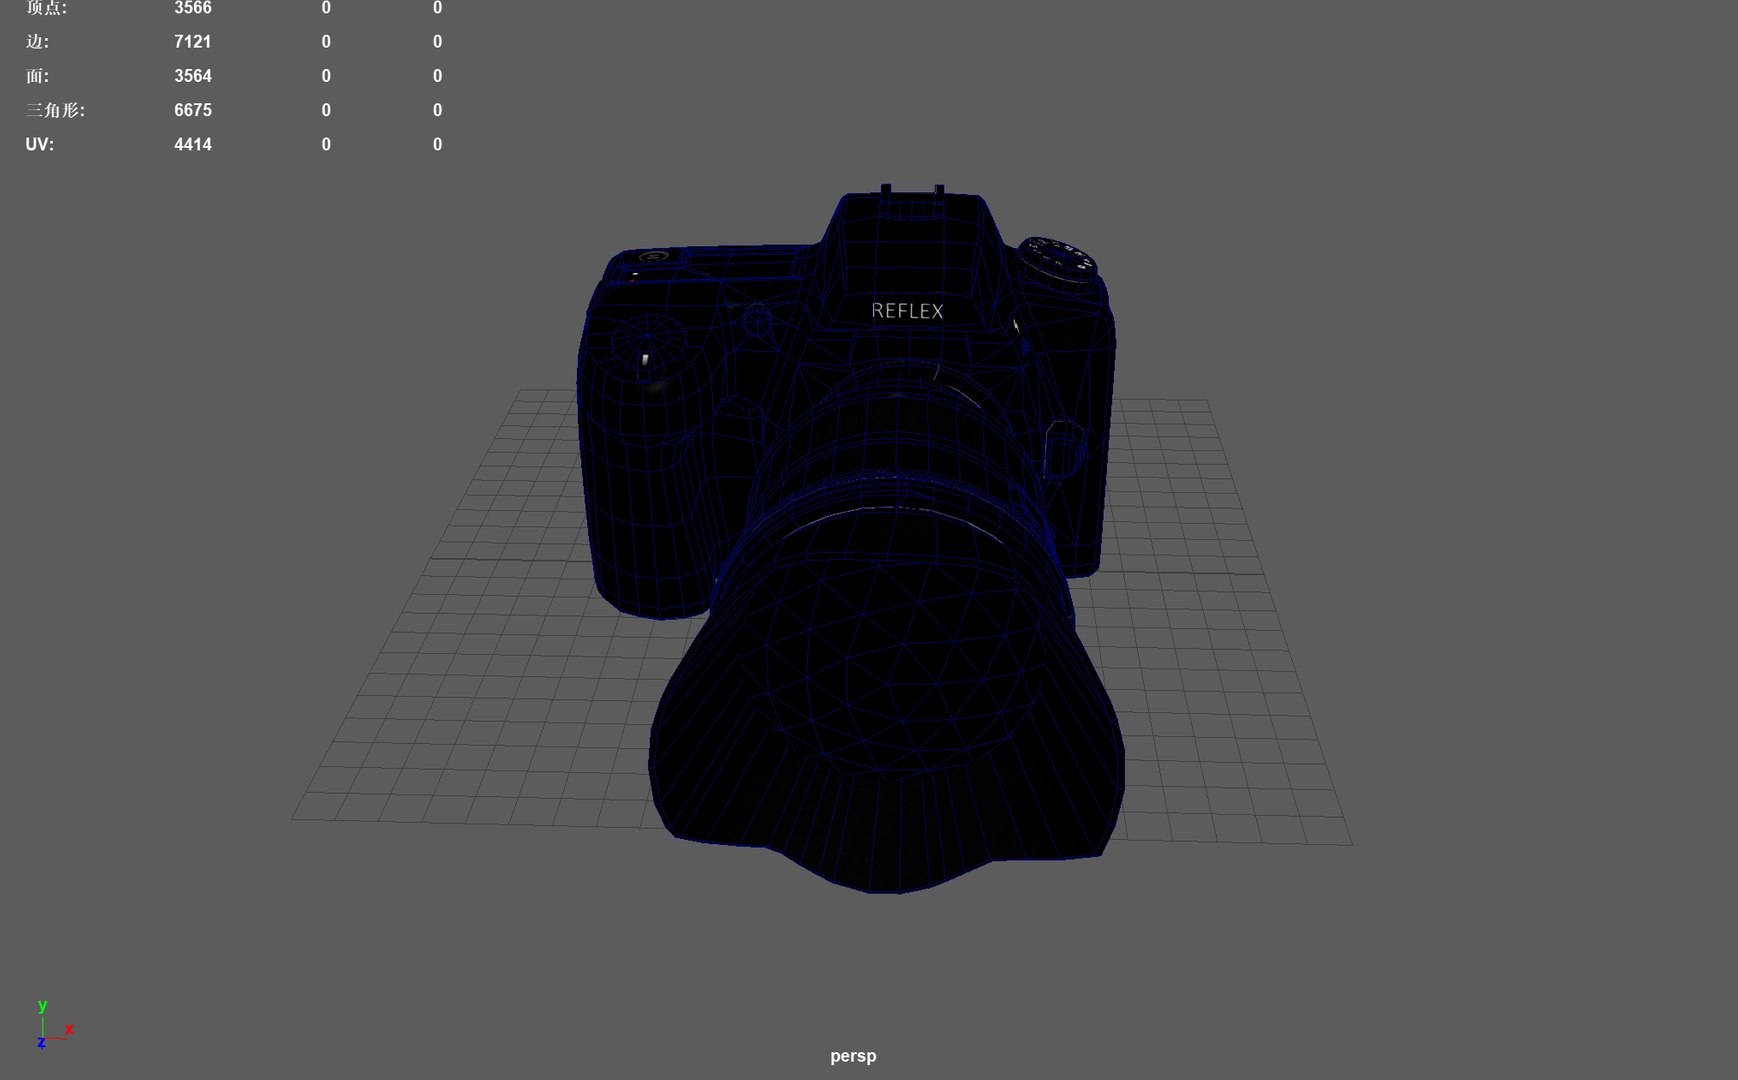The height and width of the screenshot is (1080, 1738).
Task: Click the vertex count value 3566
Action: pyautogui.click(x=193, y=8)
